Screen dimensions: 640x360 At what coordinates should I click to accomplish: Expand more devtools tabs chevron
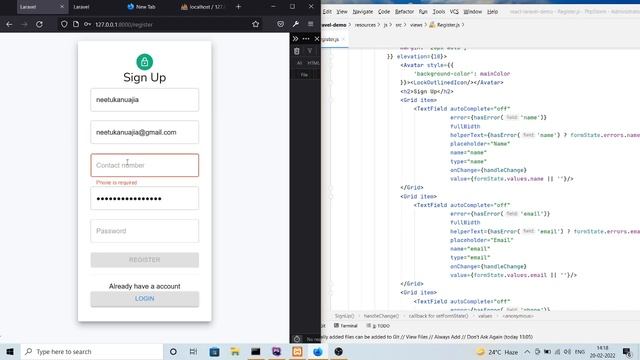pyautogui.click(x=296, y=39)
